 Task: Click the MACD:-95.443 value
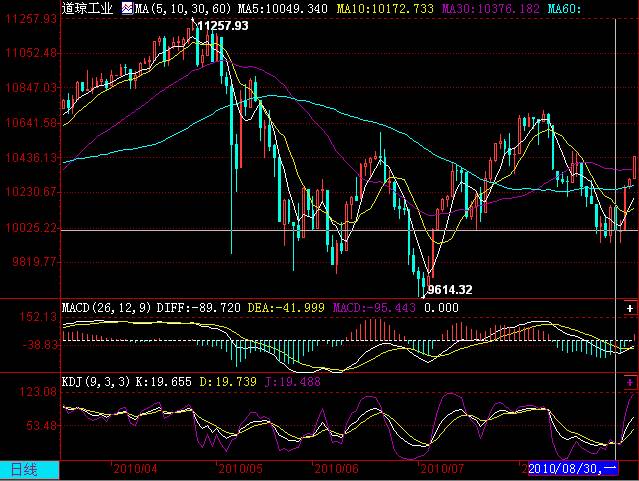point(374,307)
